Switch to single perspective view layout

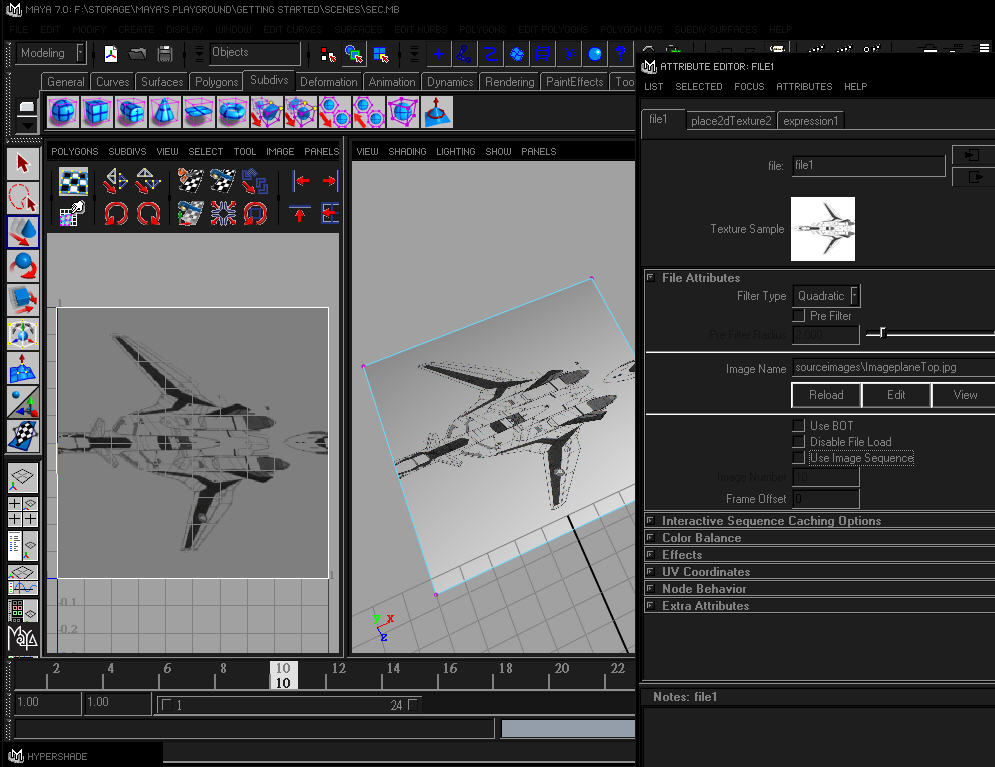pyautogui.click(x=23, y=478)
